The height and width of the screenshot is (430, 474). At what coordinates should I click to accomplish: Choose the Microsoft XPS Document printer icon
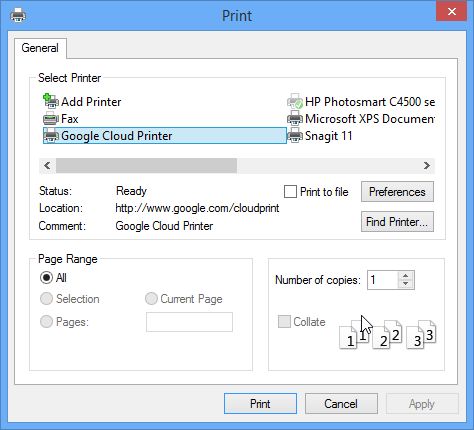click(295, 119)
